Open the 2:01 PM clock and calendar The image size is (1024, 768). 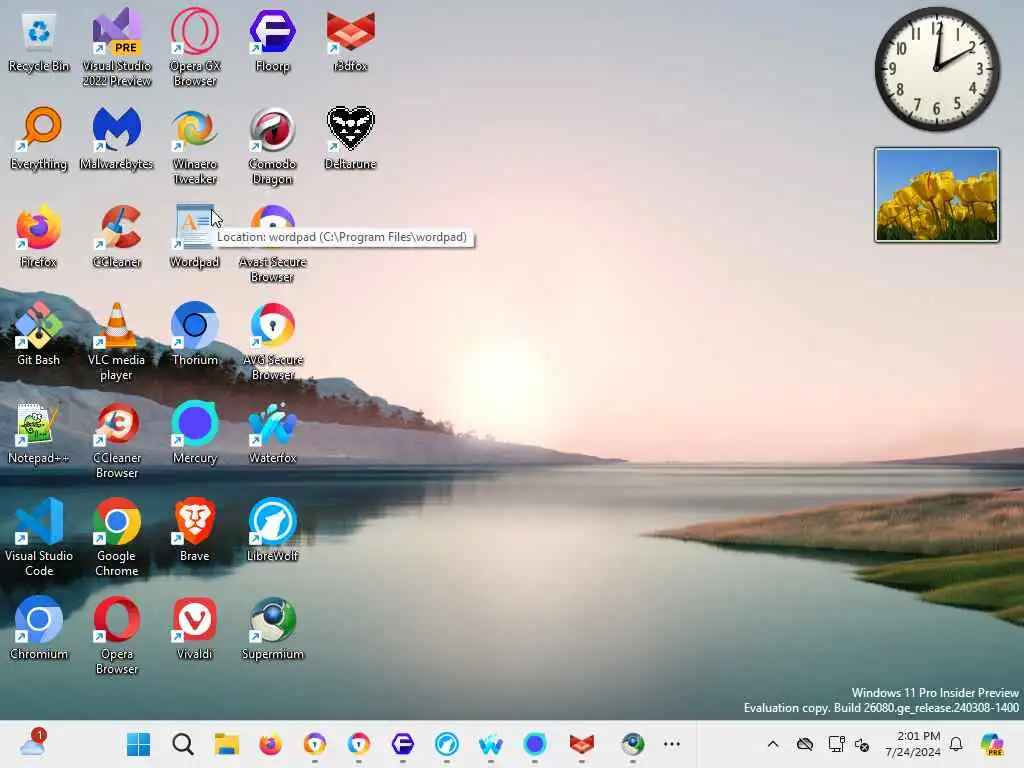(x=913, y=744)
